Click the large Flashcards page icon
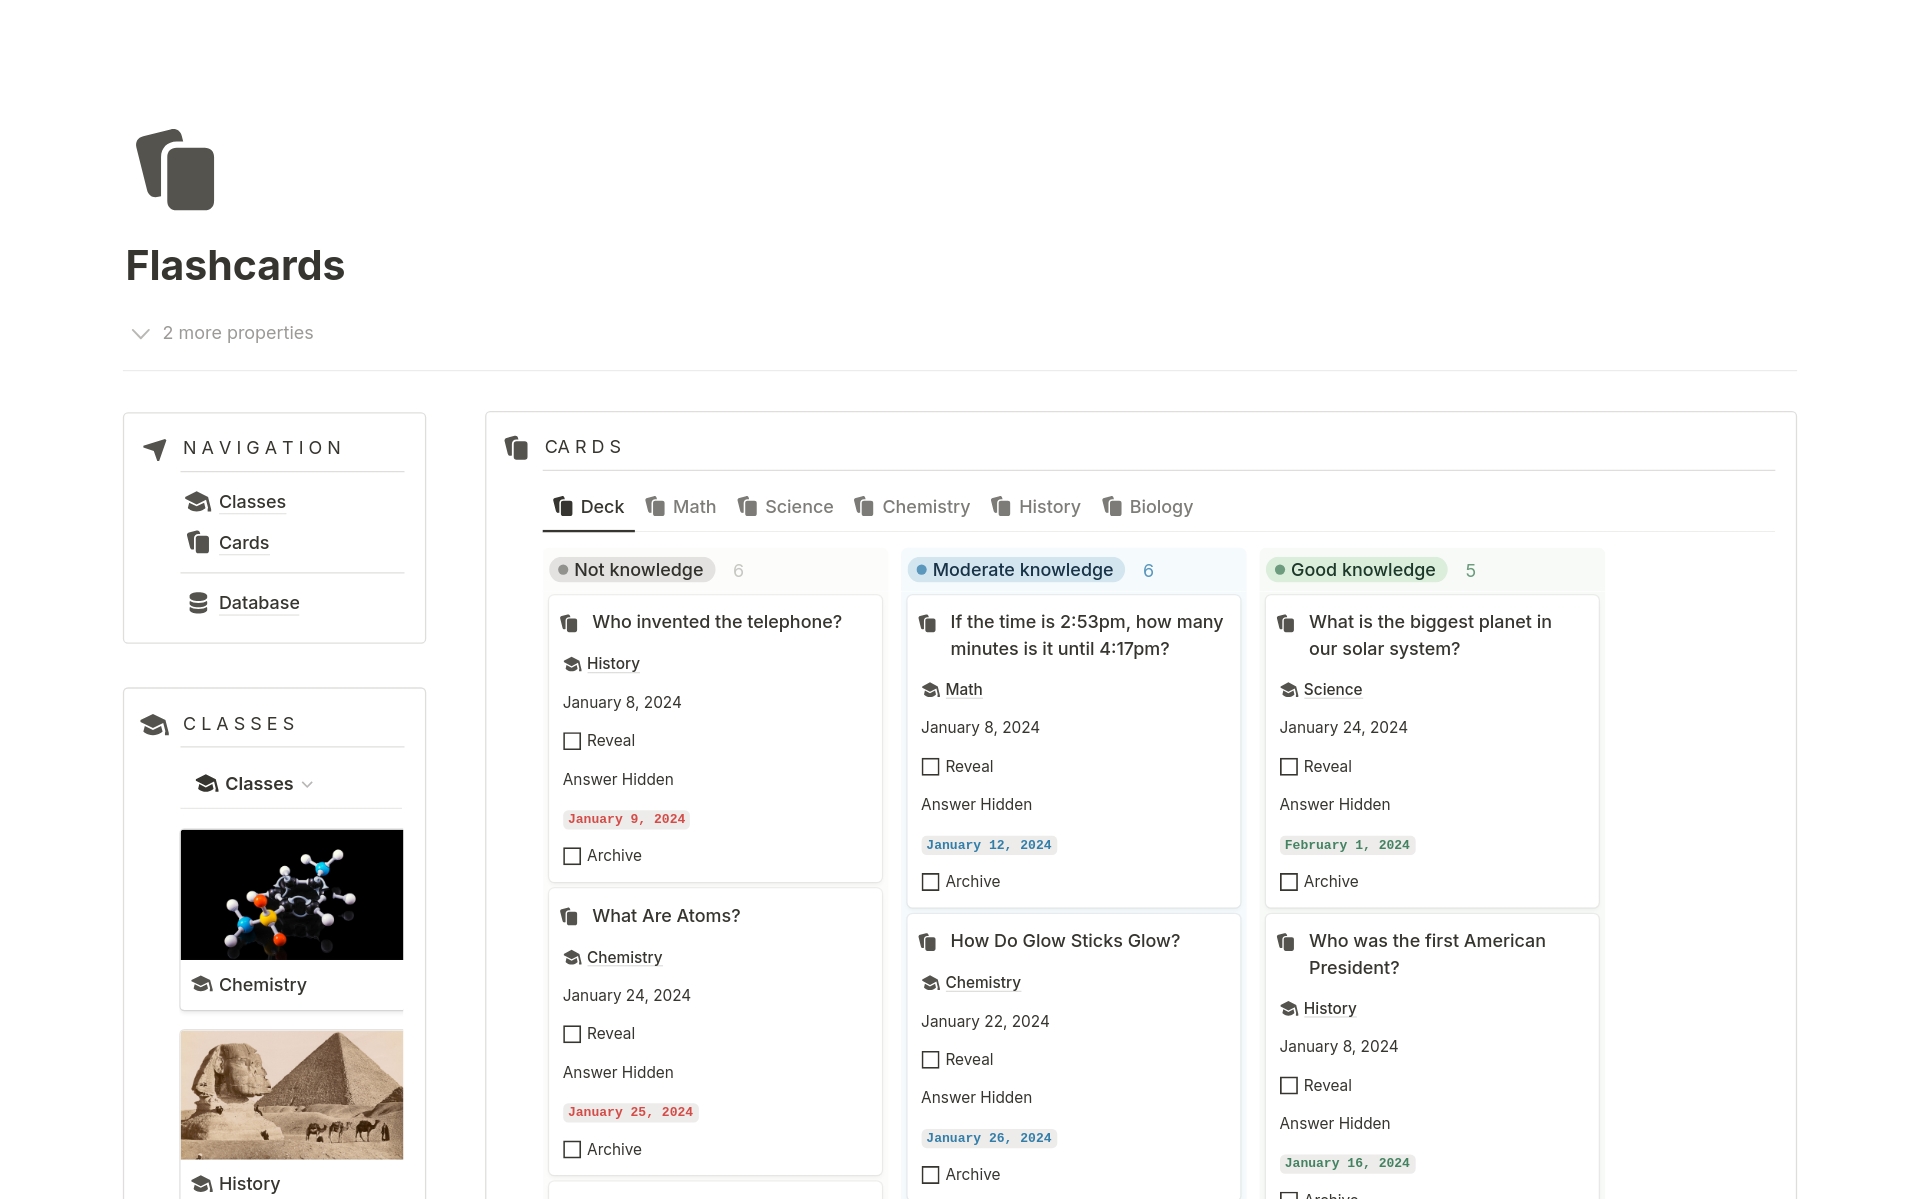Image resolution: width=1920 pixels, height=1199 pixels. click(x=176, y=170)
